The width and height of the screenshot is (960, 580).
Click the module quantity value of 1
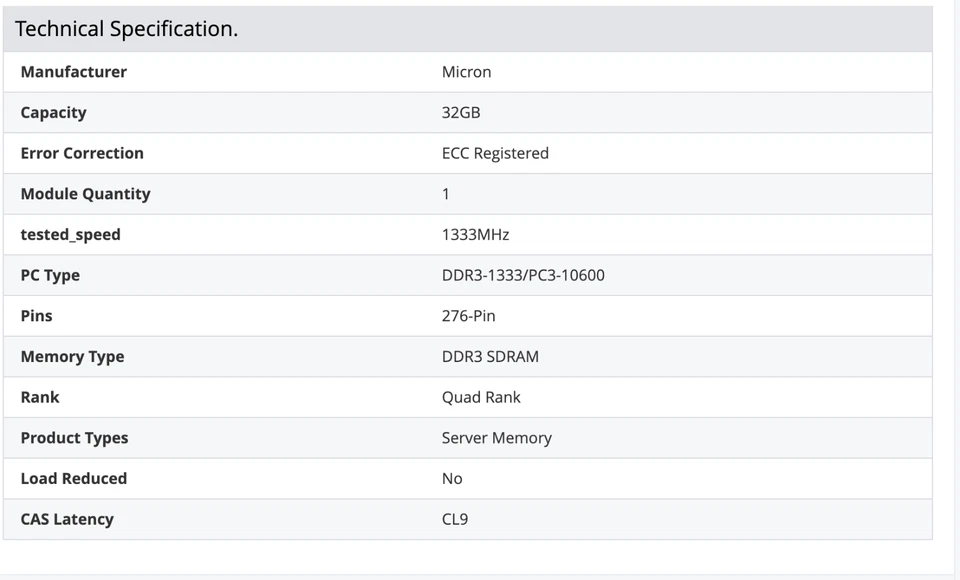click(446, 193)
